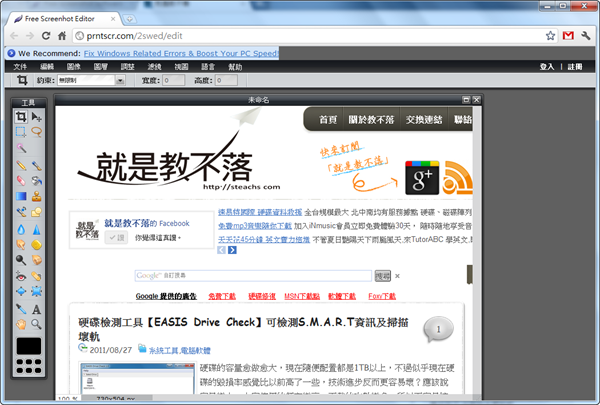The width and height of the screenshot is (600, 405).
Task: Open the Fix Windows Related Errors ad link
Action: (x=181, y=53)
